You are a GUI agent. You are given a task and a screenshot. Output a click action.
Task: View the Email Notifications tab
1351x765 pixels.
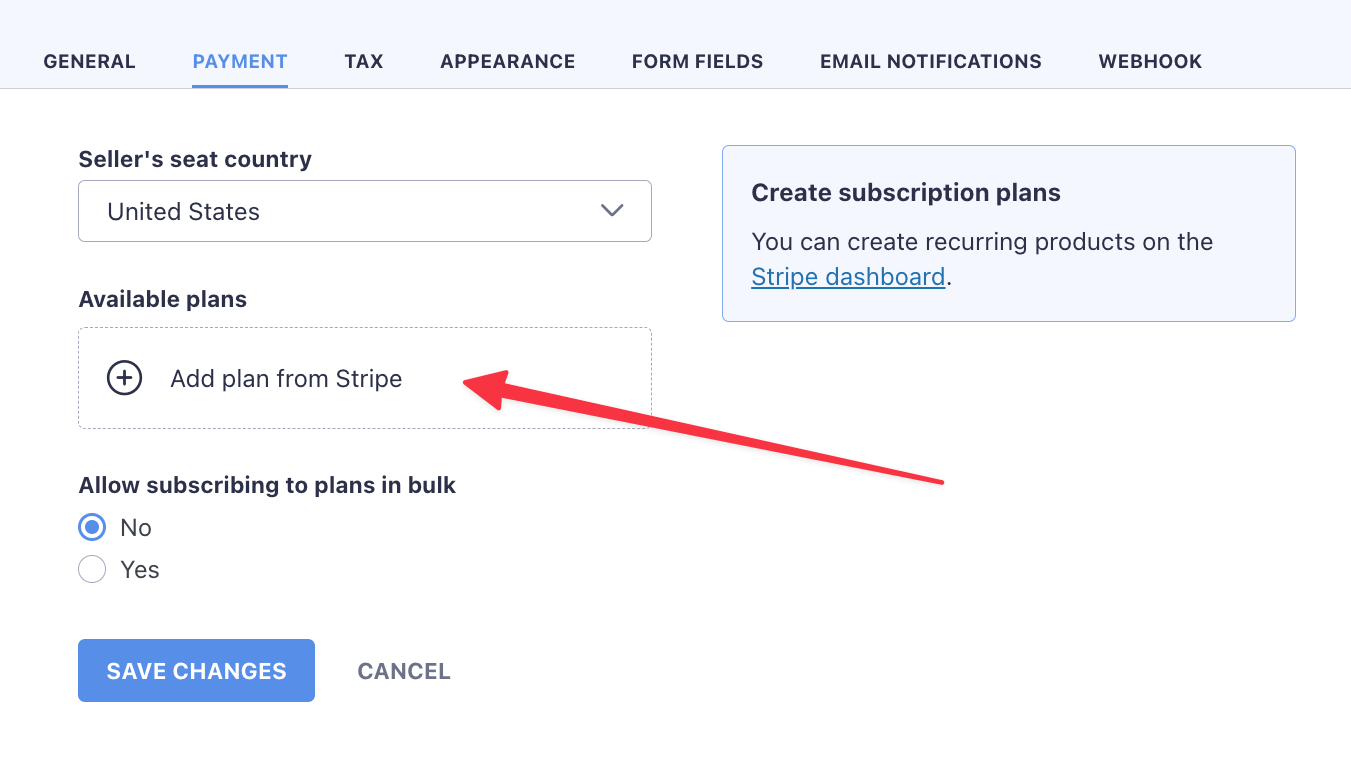(x=930, y=62)
